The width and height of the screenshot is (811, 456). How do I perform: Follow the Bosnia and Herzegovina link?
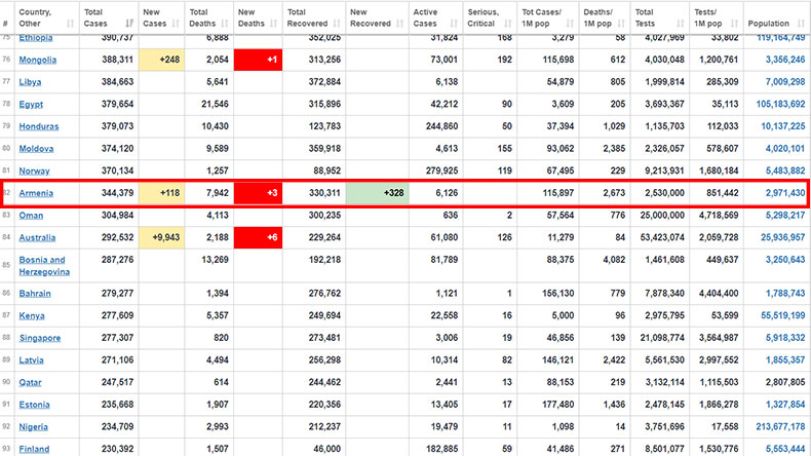pyautogui.click(x=44, y=266)
